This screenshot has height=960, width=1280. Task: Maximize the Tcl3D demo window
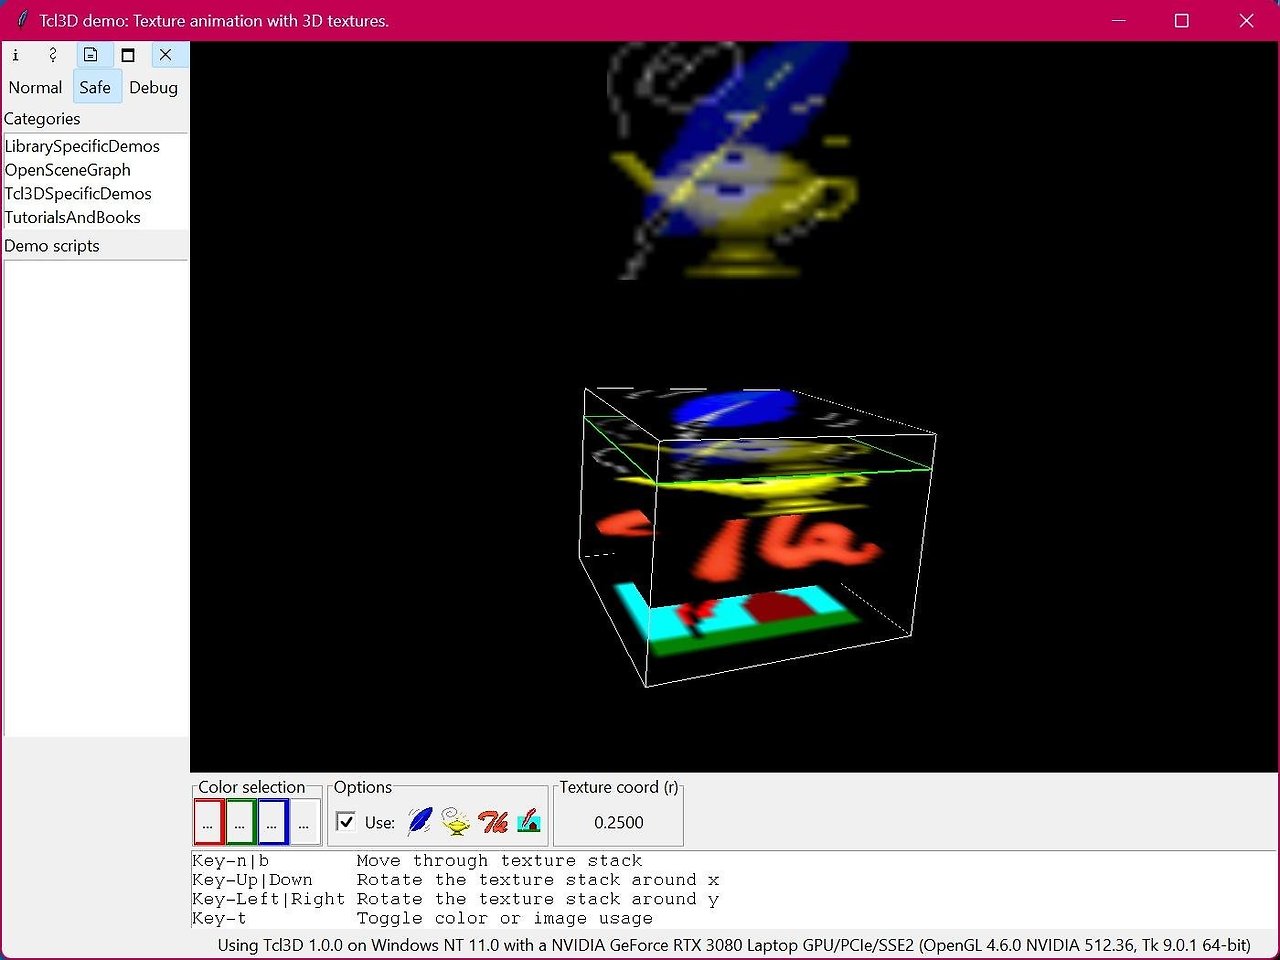1182,20
